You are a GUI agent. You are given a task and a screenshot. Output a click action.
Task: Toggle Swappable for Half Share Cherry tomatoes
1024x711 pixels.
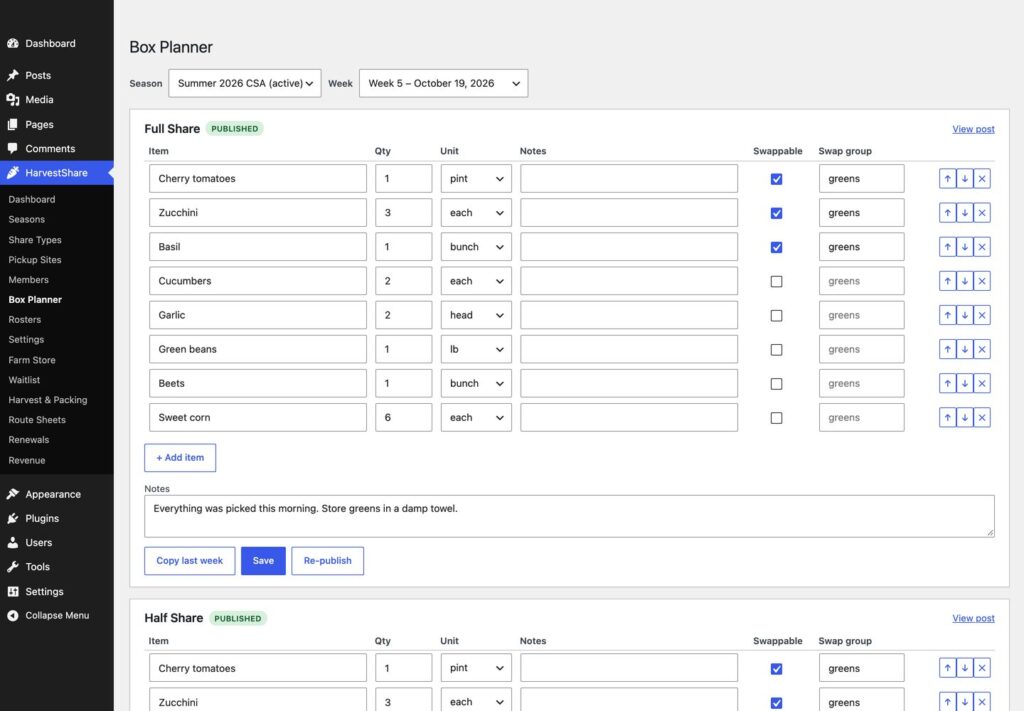[776, 669]
